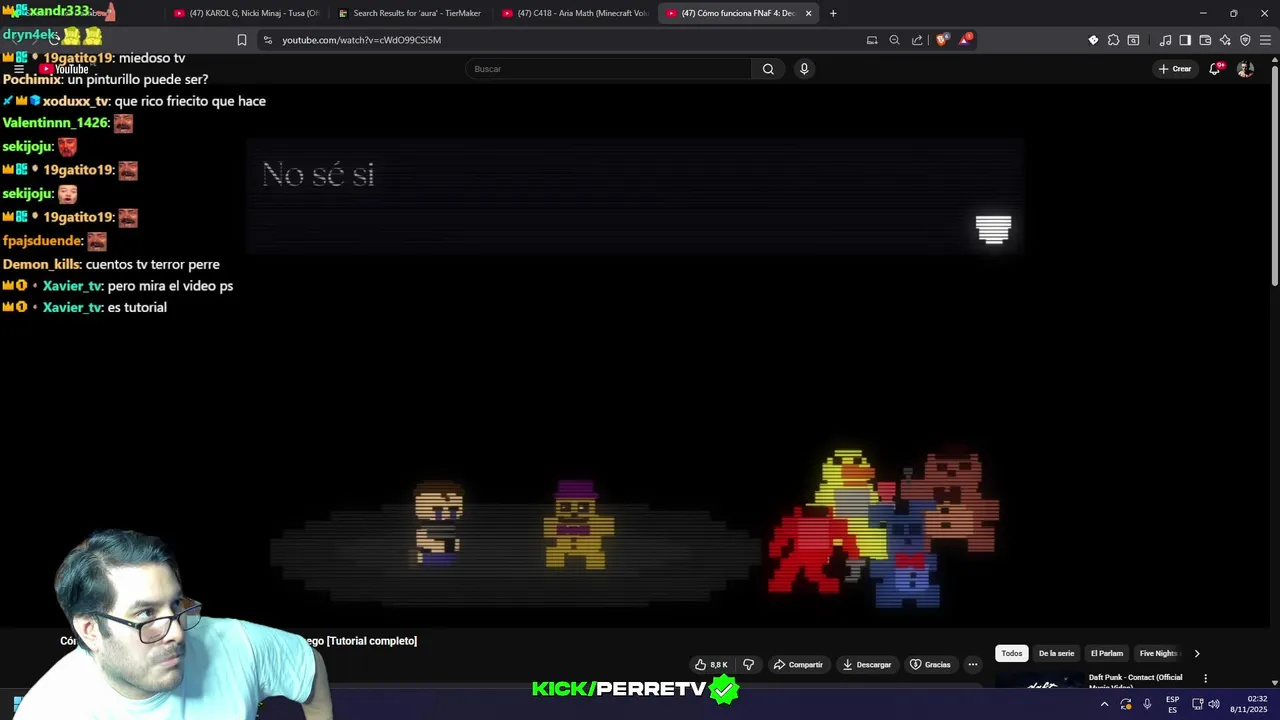Show more filter chips with right arrow
The width and height of the screenshot is (1280, 720).
(x=1197, y=654)
